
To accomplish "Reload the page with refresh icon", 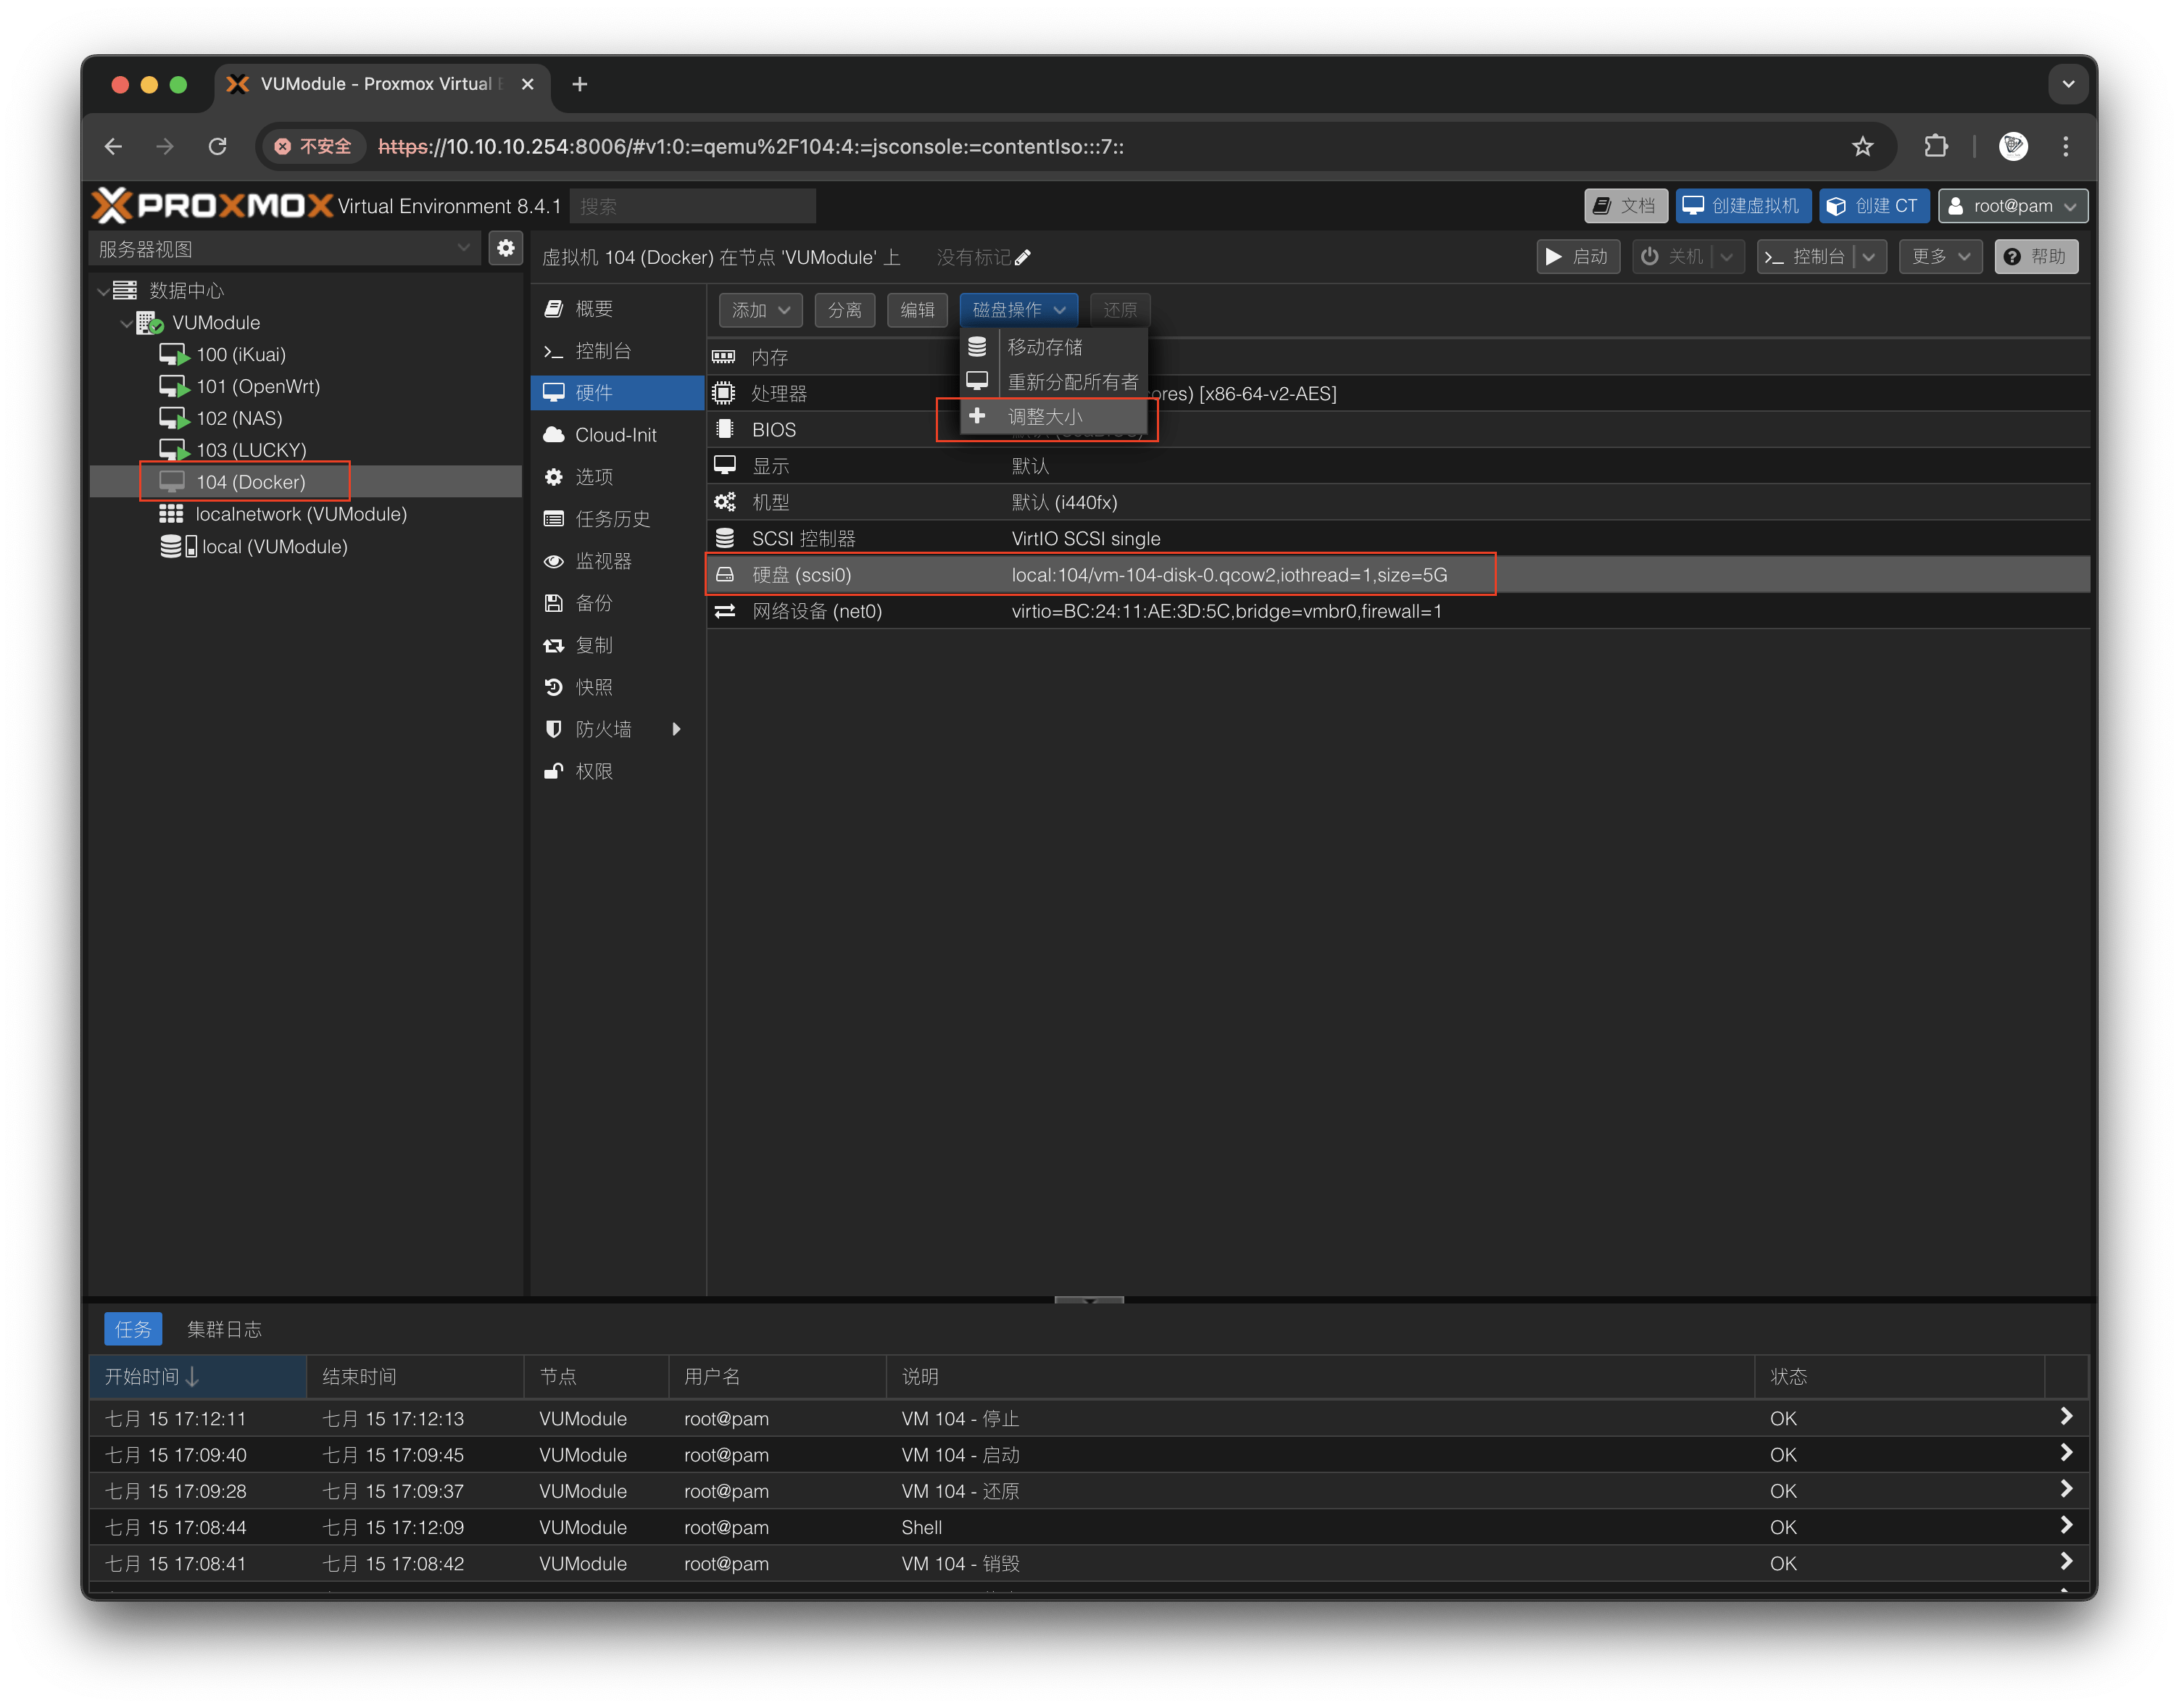I will (x=217, y=147).
